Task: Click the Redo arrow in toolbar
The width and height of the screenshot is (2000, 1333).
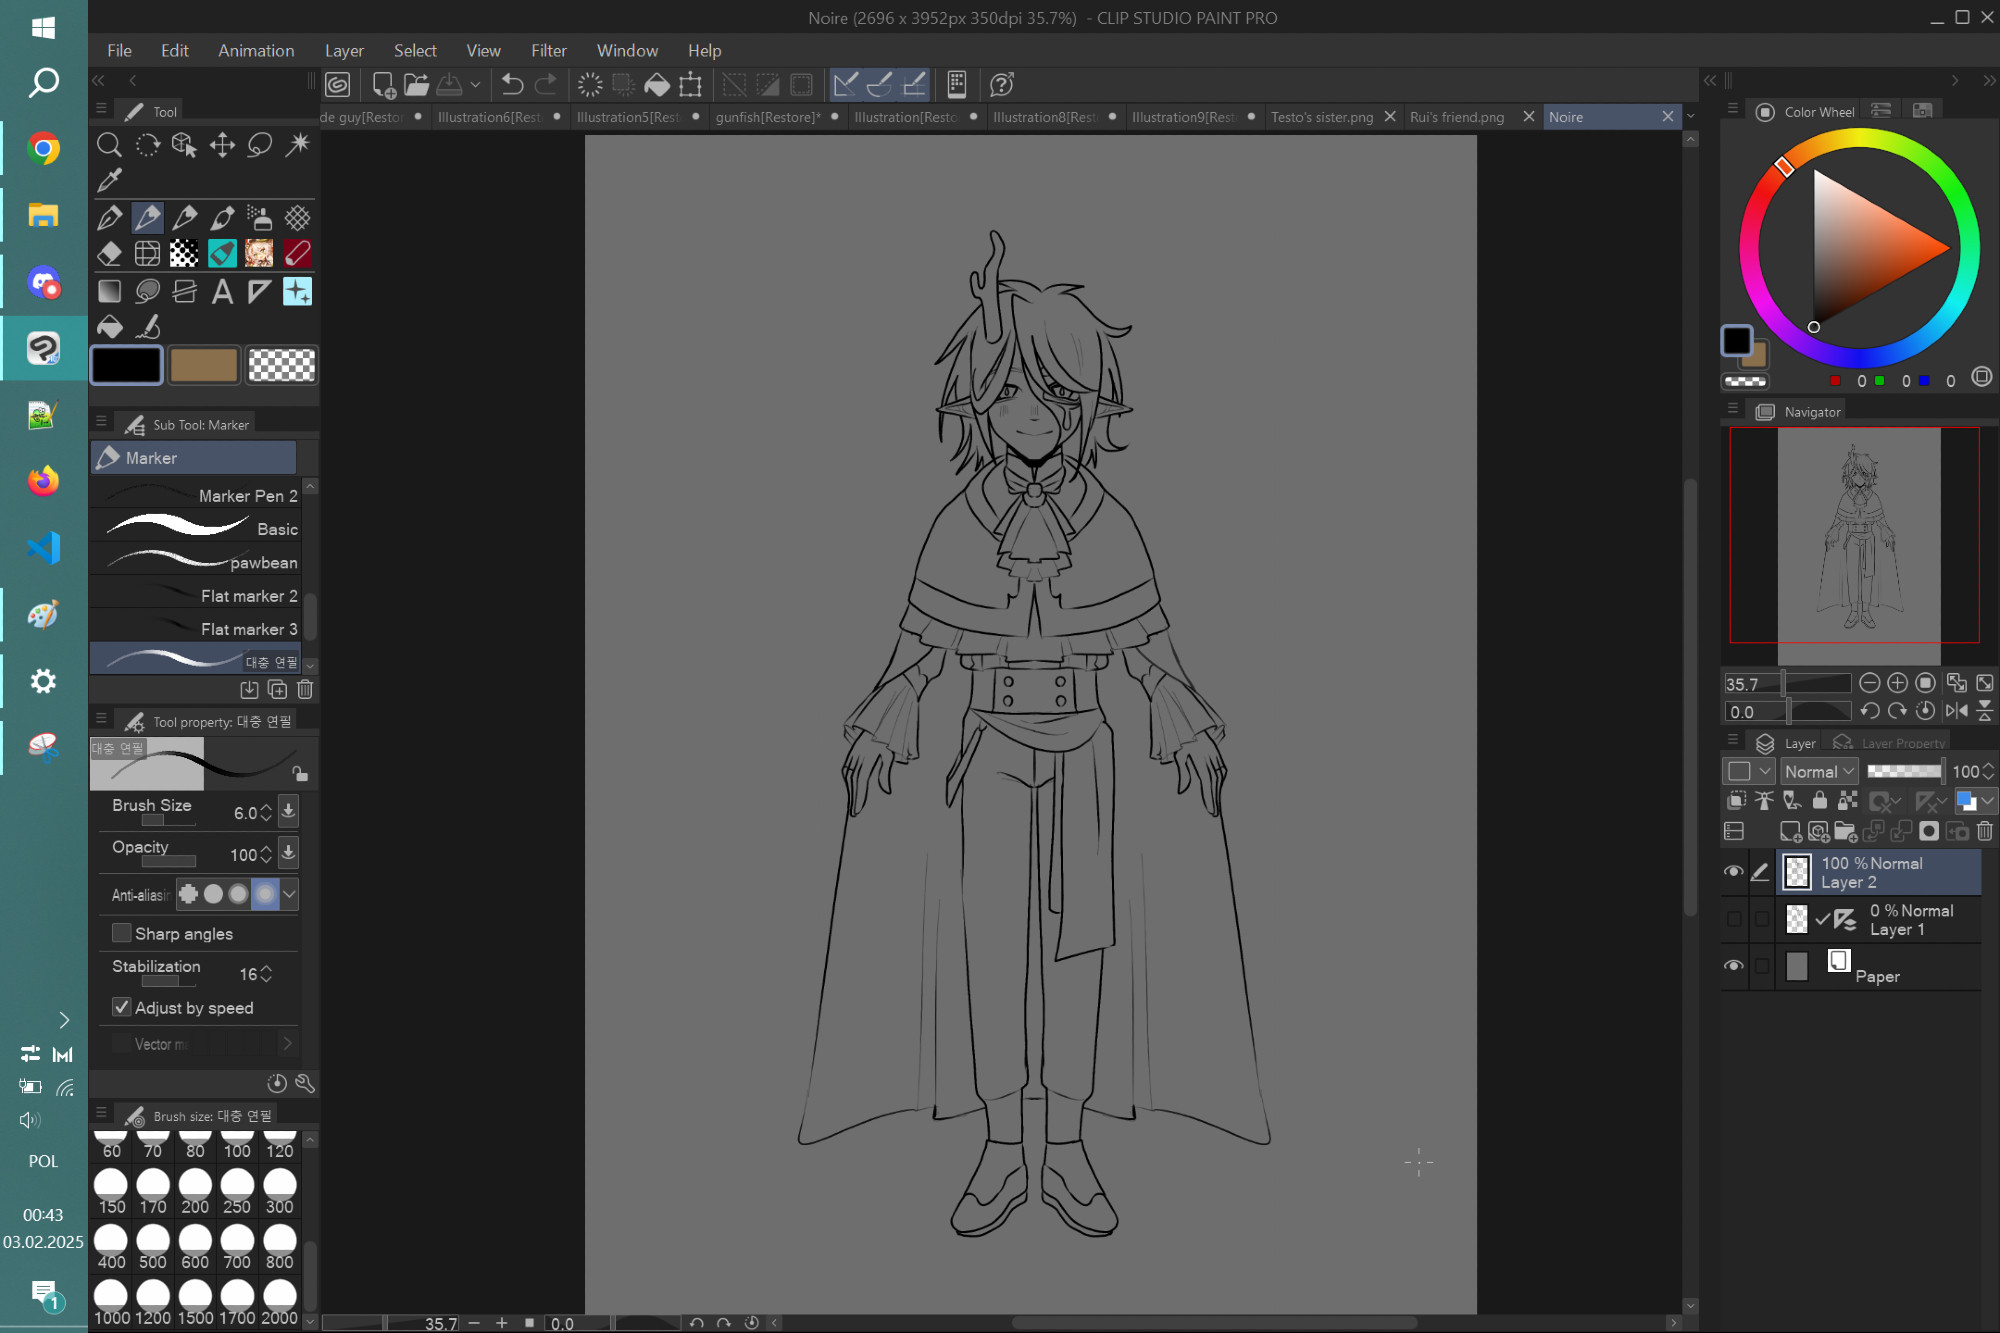Action: [x=546, y=85]
